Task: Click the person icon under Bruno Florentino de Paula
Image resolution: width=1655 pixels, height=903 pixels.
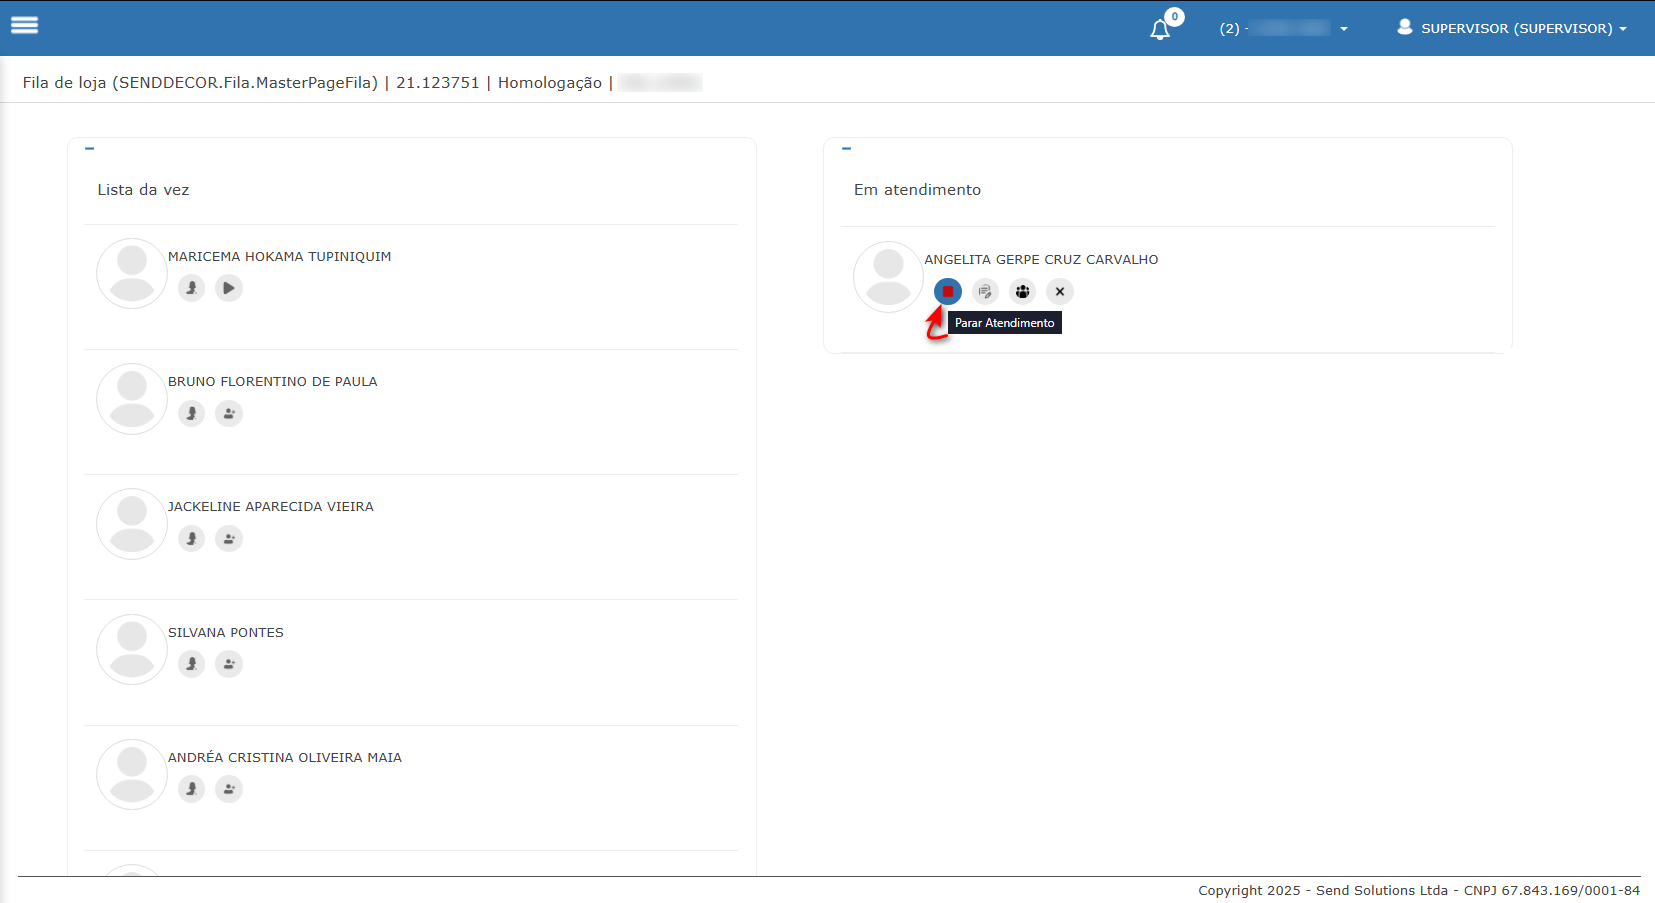Action: pyautogui.click(x=191, y=413)
